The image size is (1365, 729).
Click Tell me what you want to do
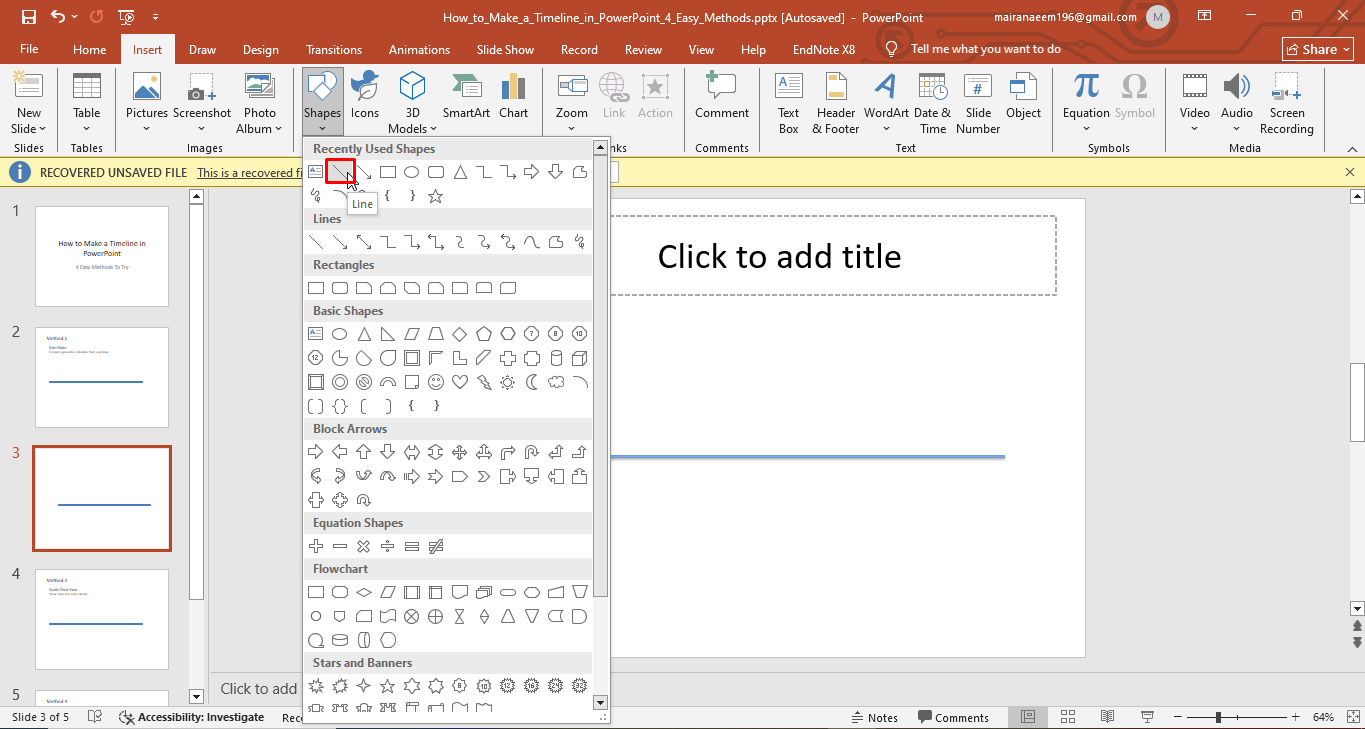(x=985, y=49)
